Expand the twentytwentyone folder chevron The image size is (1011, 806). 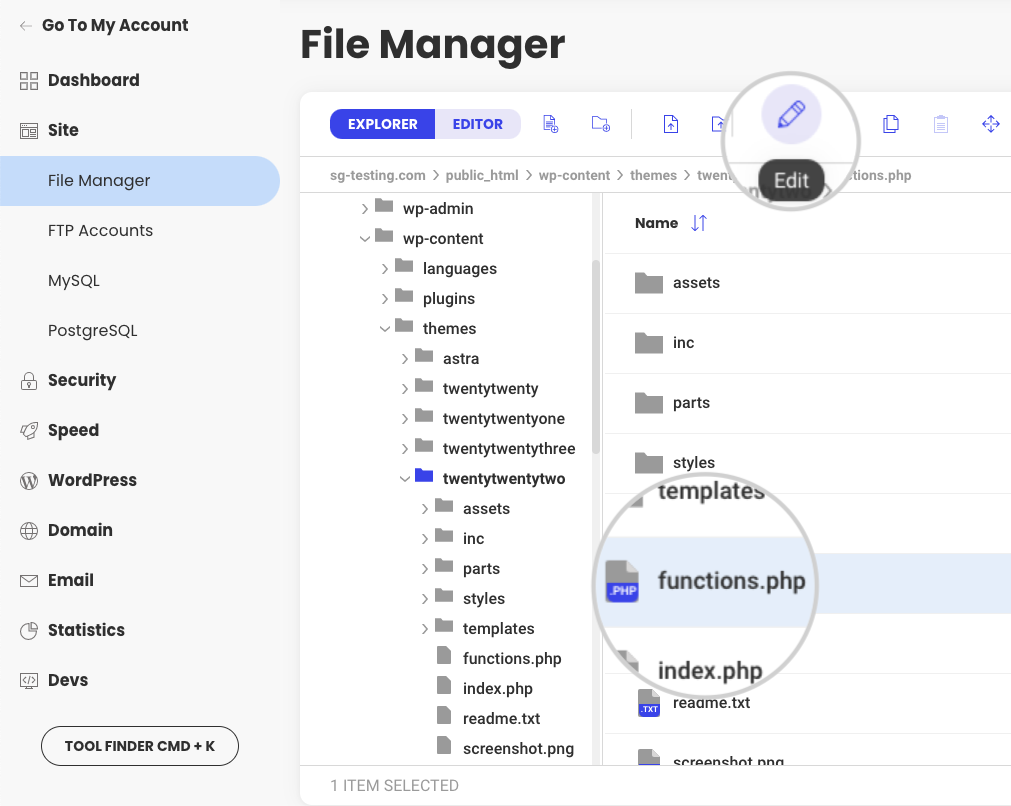[x=404, y=418]
